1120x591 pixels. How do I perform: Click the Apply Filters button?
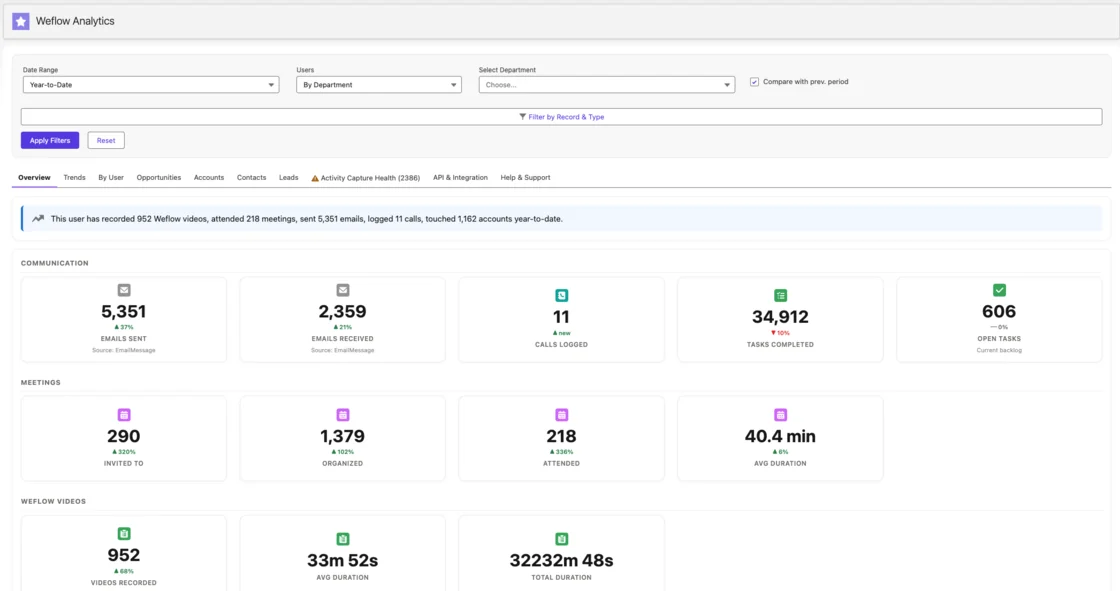coord(50,140)
